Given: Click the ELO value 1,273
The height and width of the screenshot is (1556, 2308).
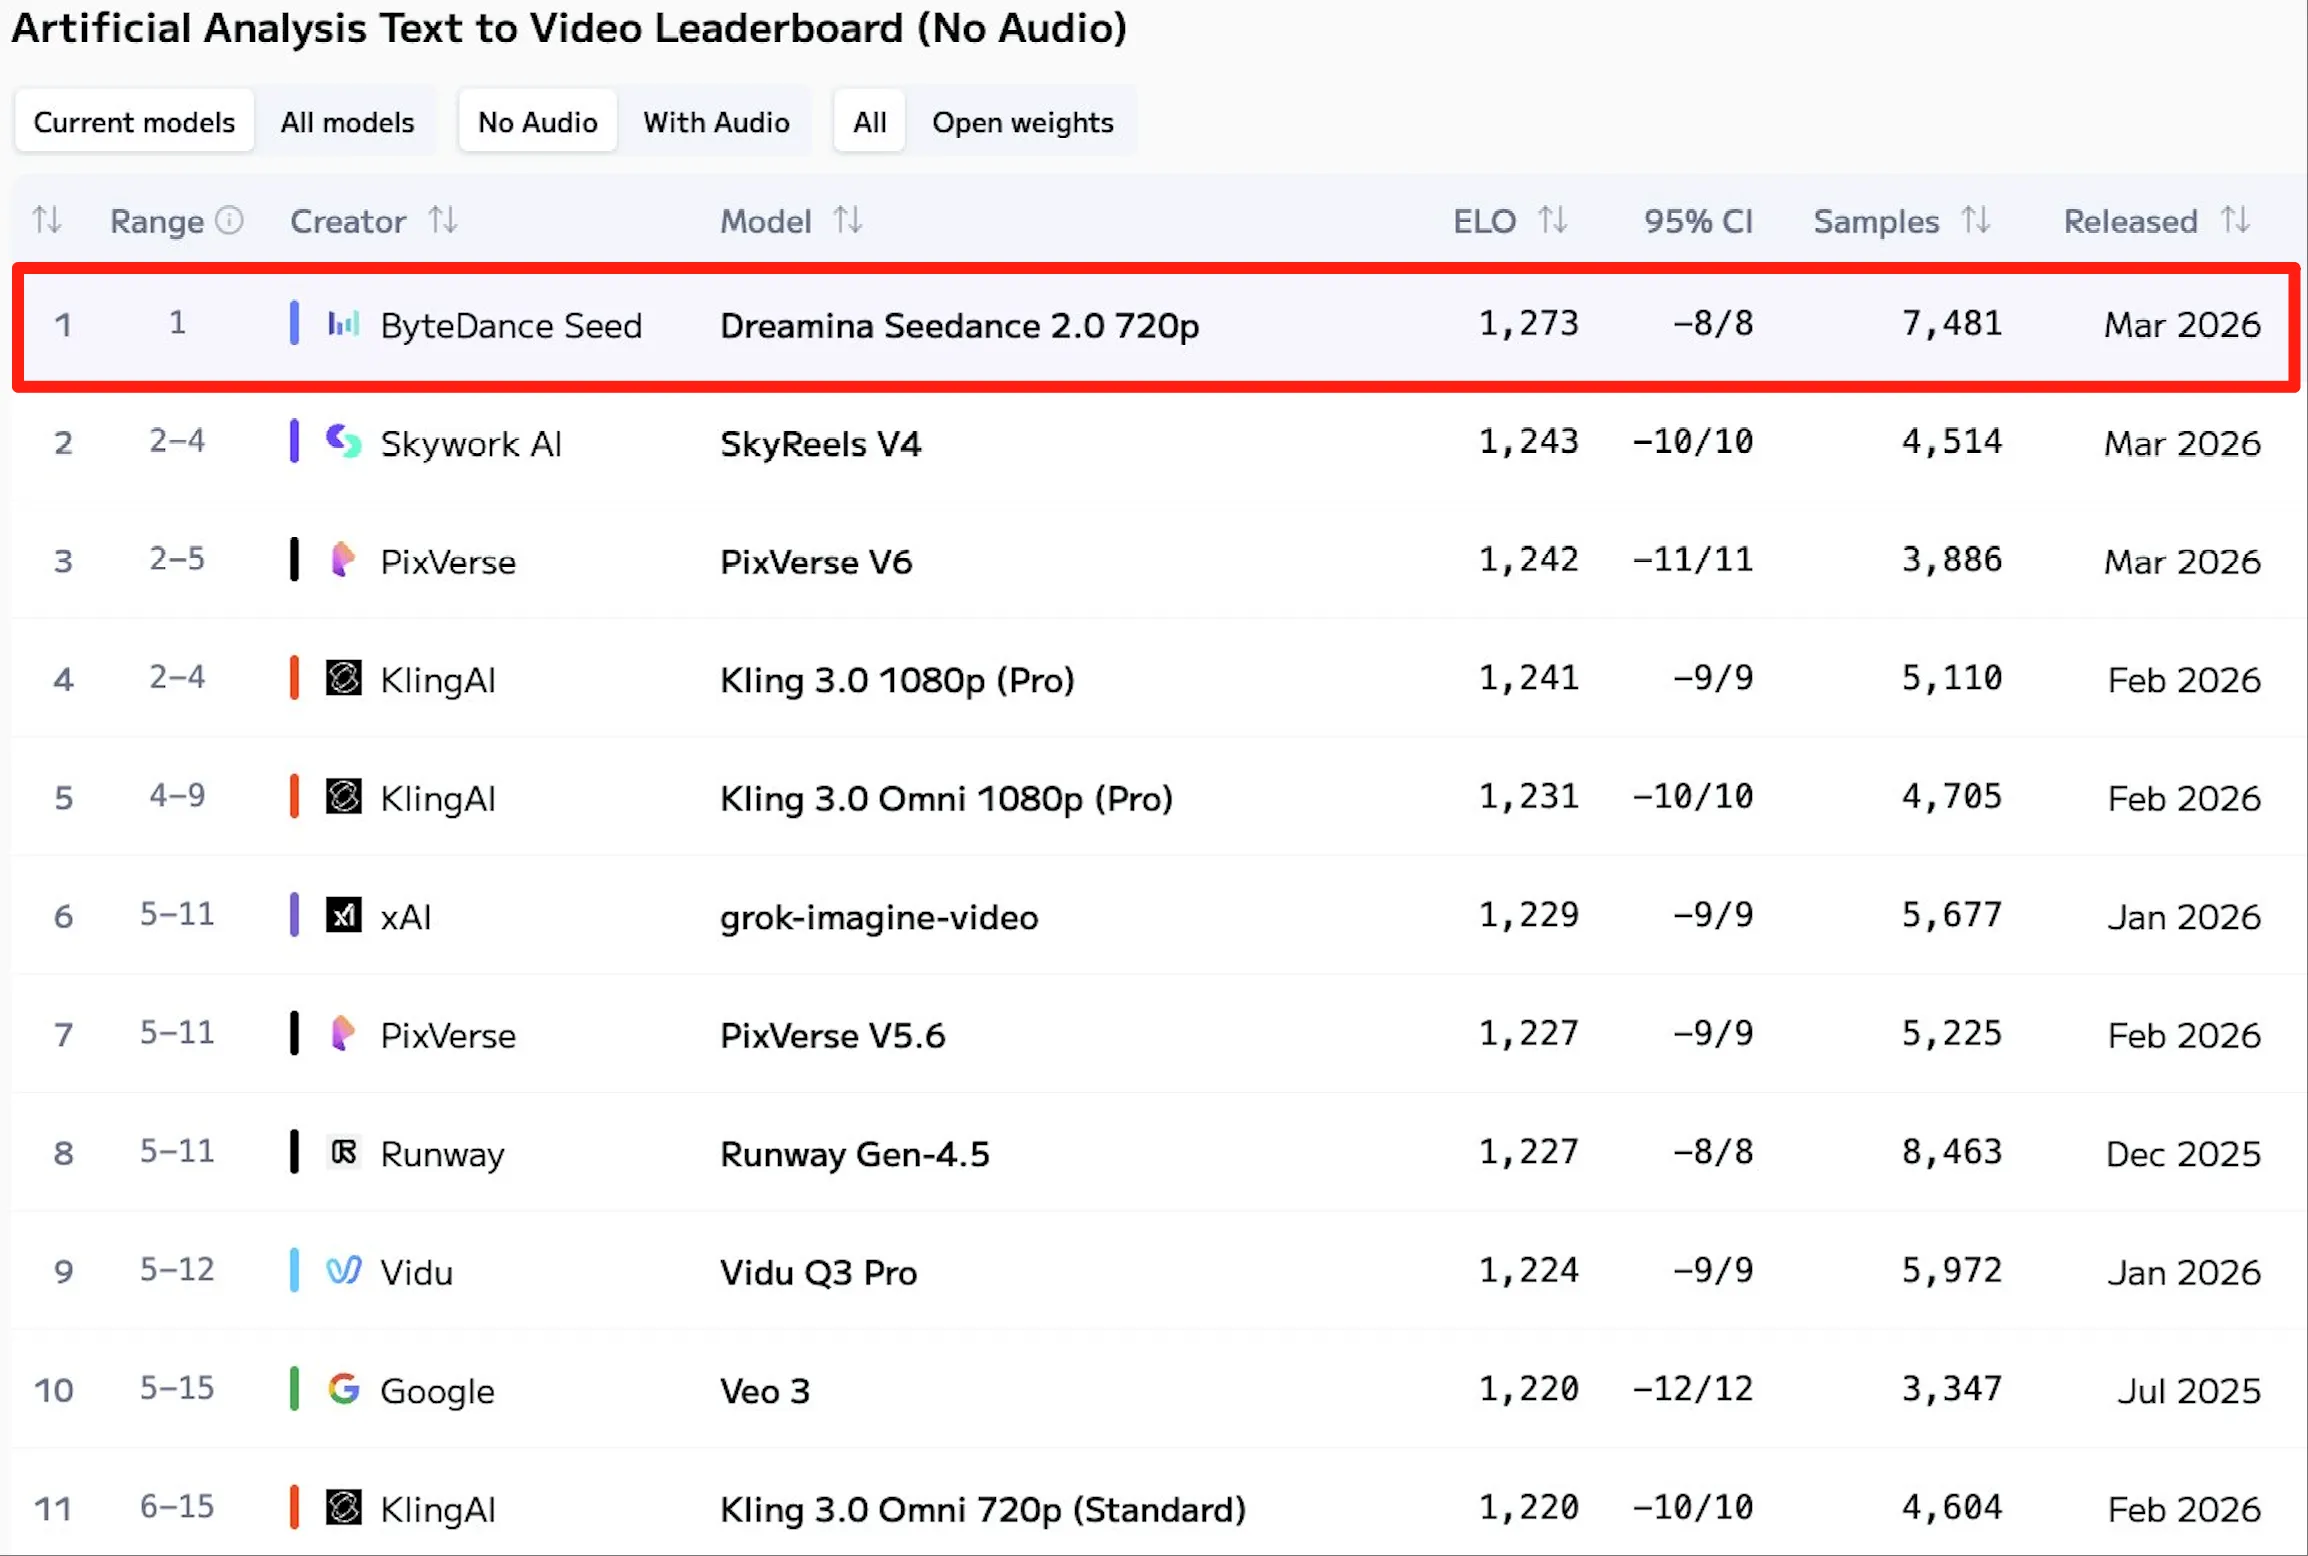Looking at the screenshot, I should tap(1528, 324).
